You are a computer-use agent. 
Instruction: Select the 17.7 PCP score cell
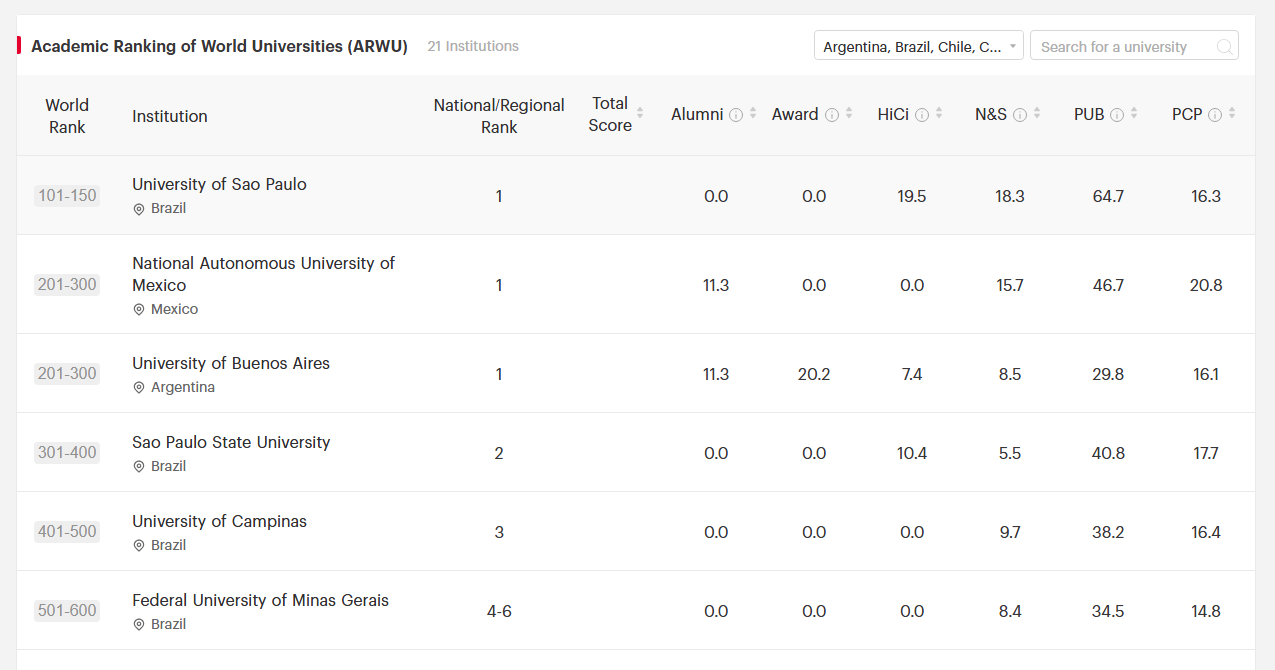coord(1206,453)
